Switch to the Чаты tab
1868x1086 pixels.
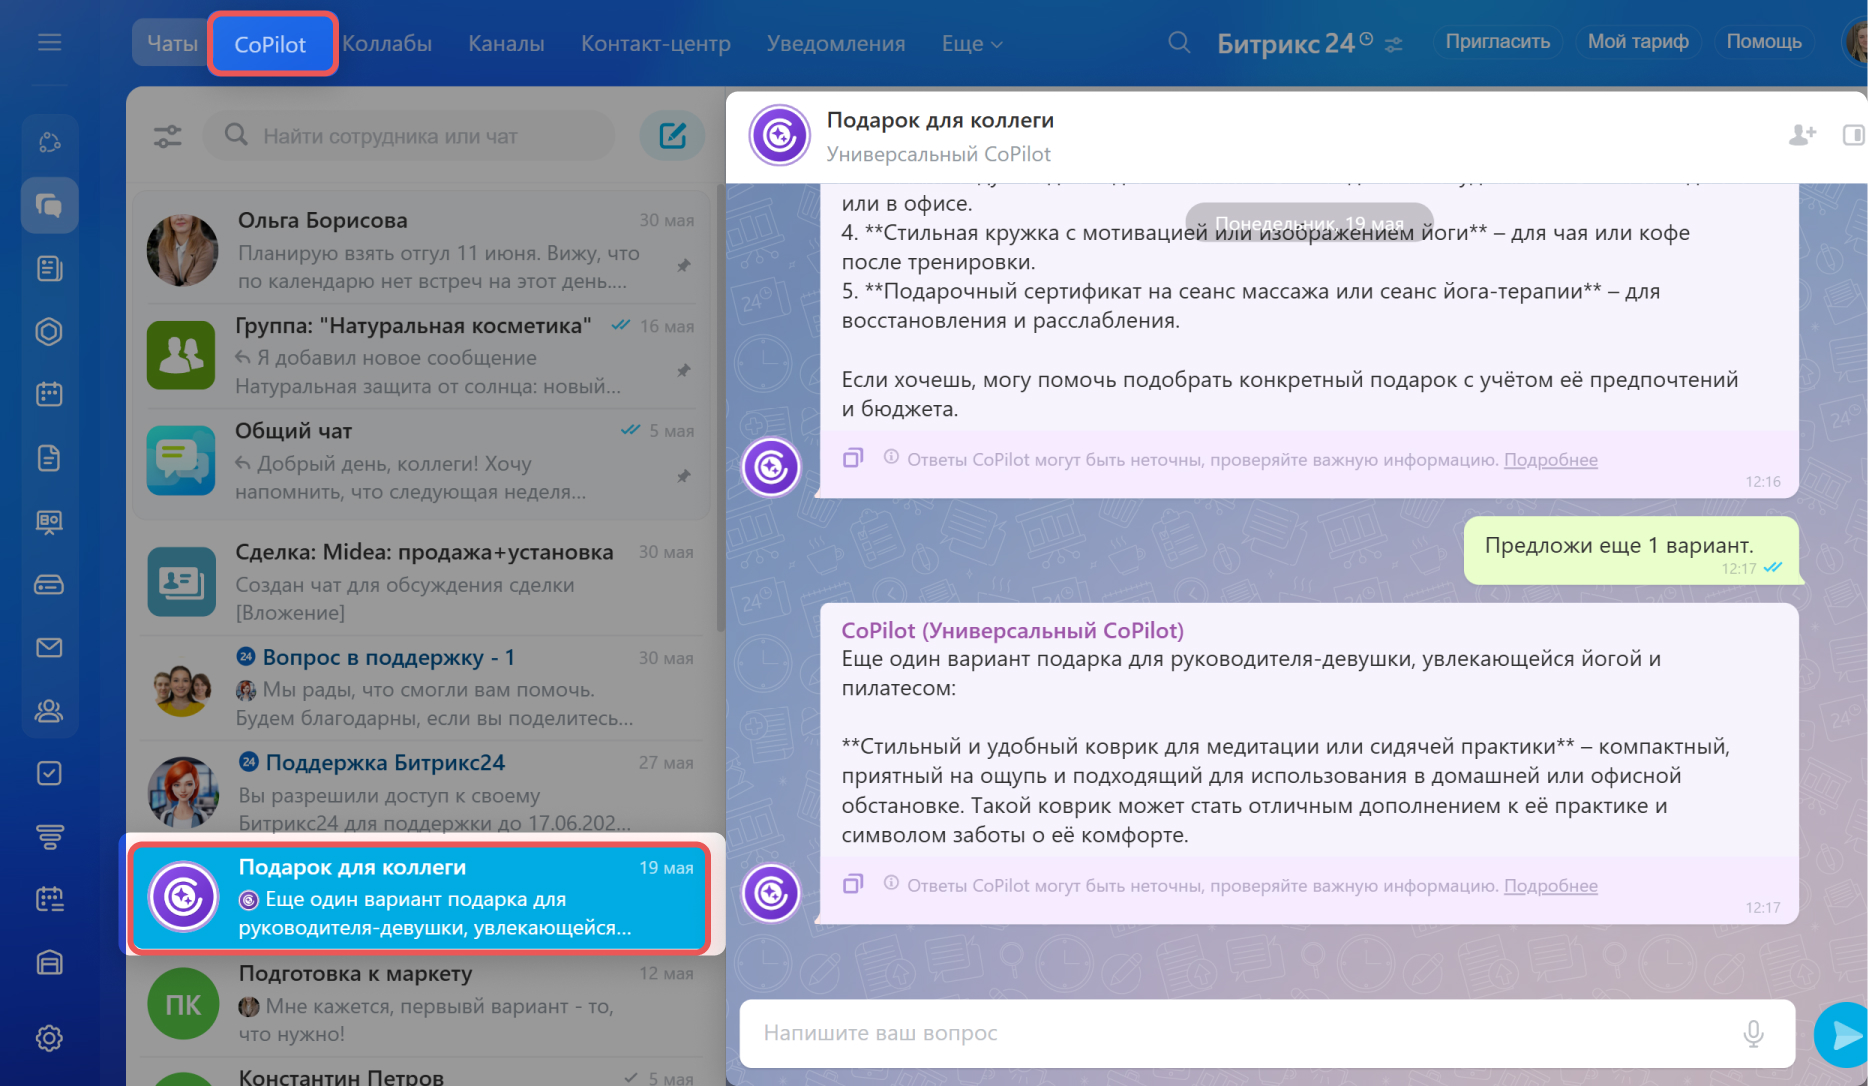click(172, 43)
